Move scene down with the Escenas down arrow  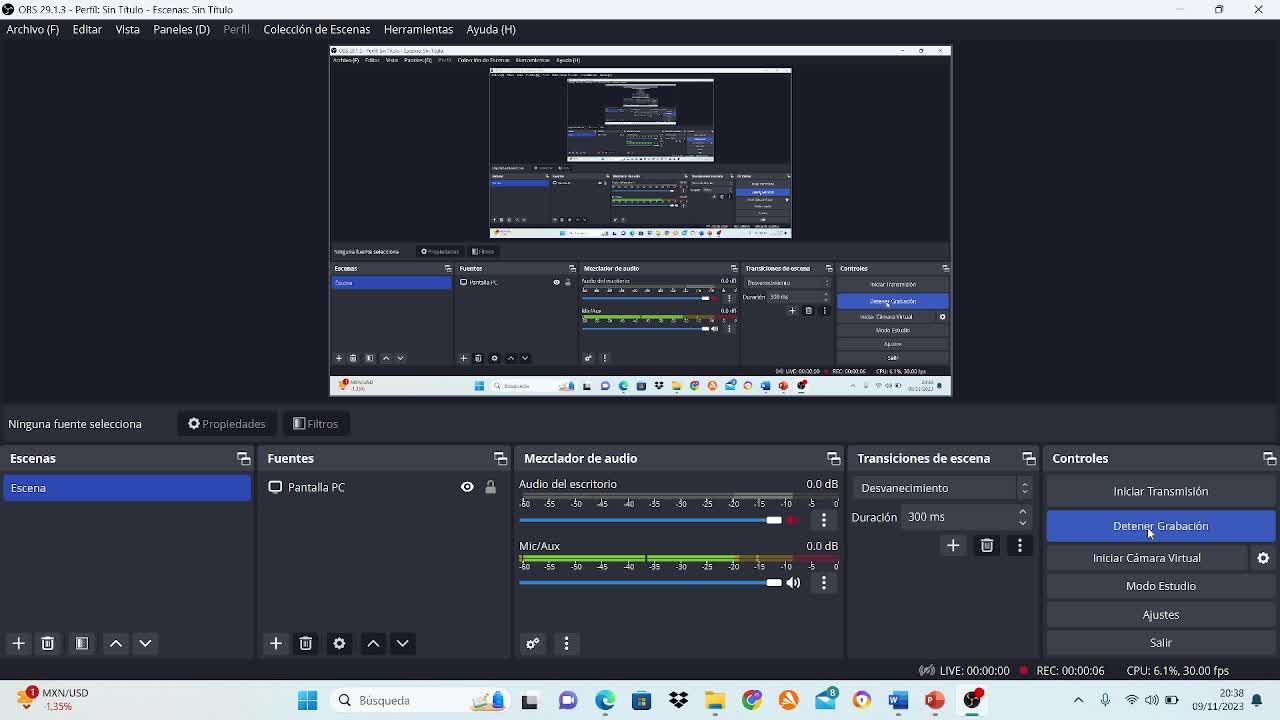145,643
